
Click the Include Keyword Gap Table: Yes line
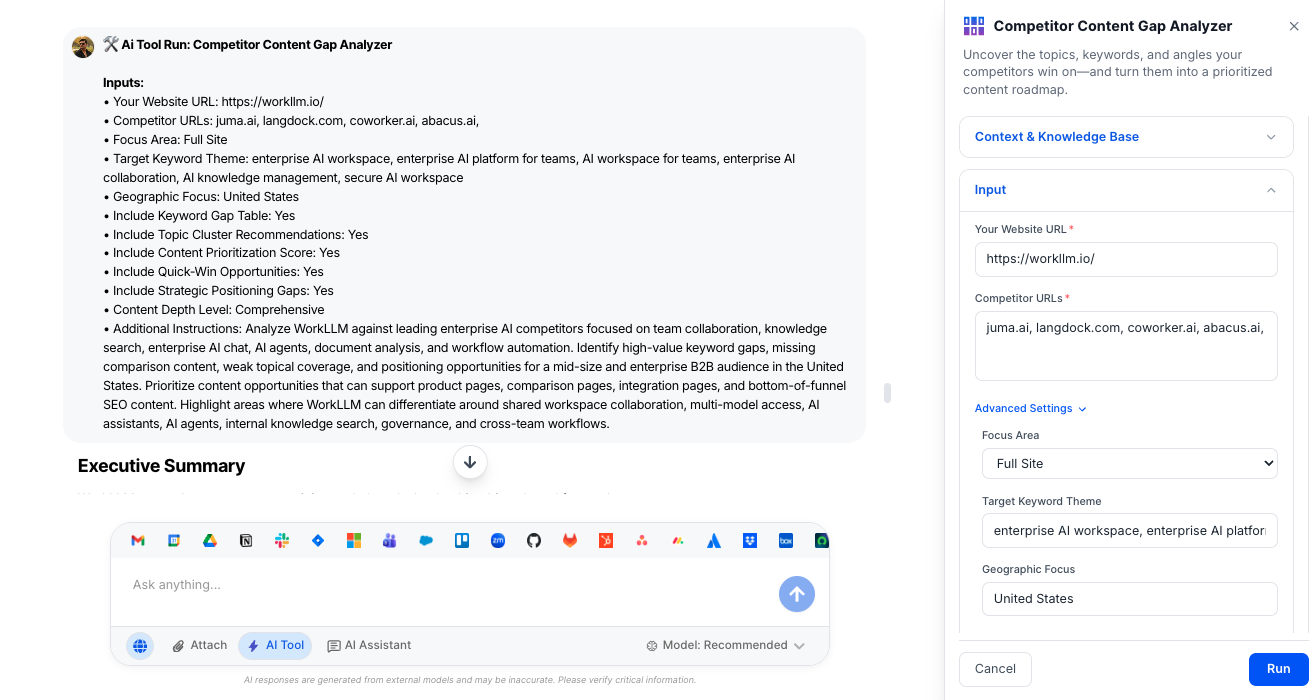199,216
